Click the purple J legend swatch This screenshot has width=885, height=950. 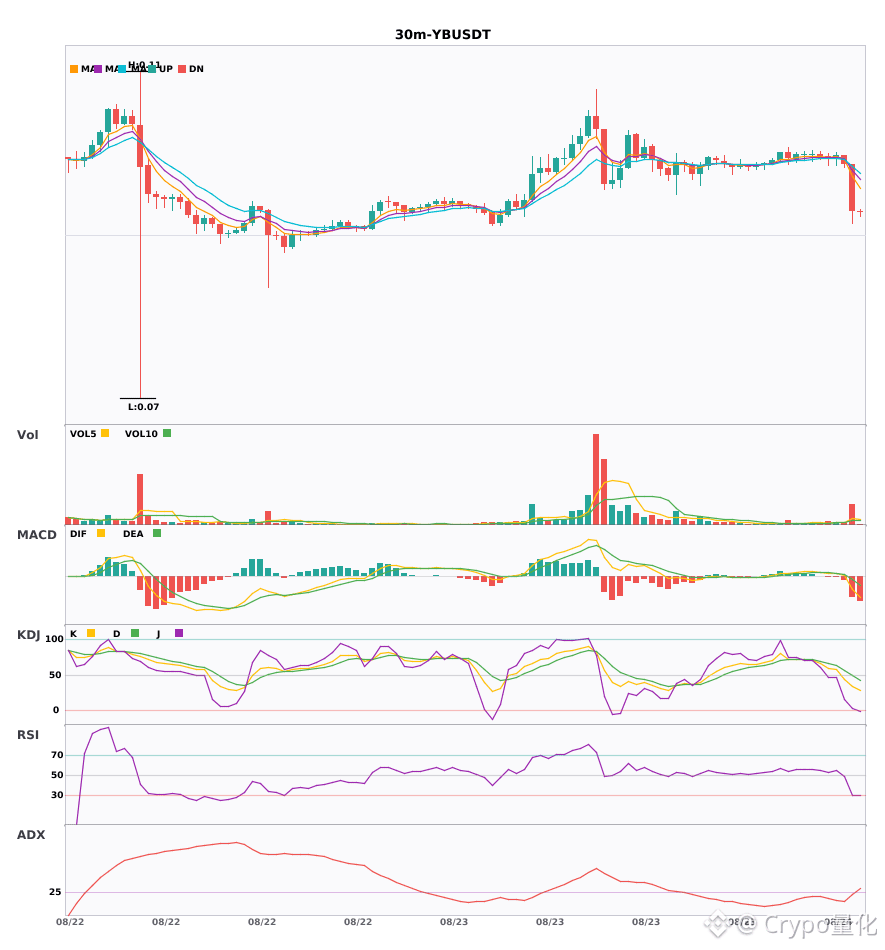click(x=179, y=633)
